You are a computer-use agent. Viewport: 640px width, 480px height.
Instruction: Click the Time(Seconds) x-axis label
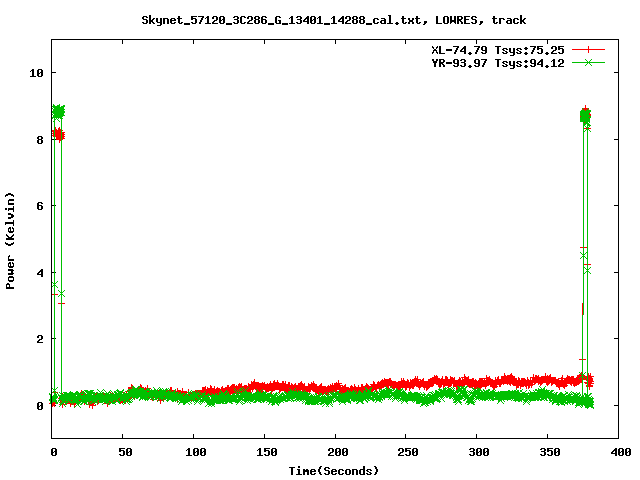334,471
